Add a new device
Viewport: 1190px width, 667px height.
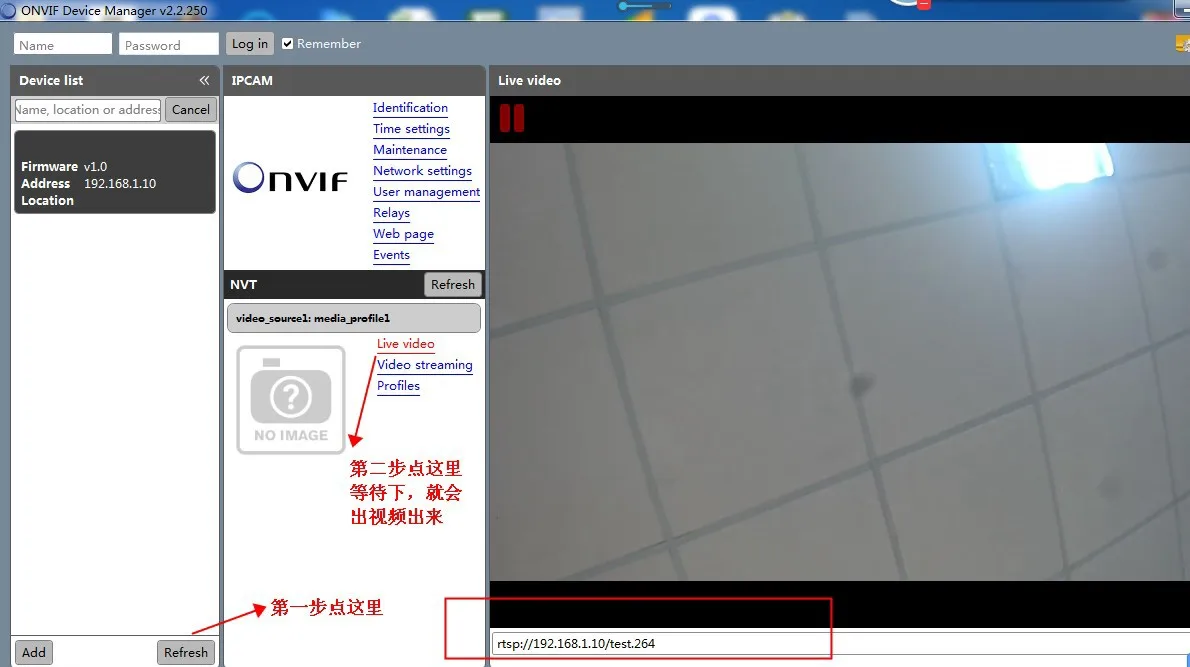(33, 651)
